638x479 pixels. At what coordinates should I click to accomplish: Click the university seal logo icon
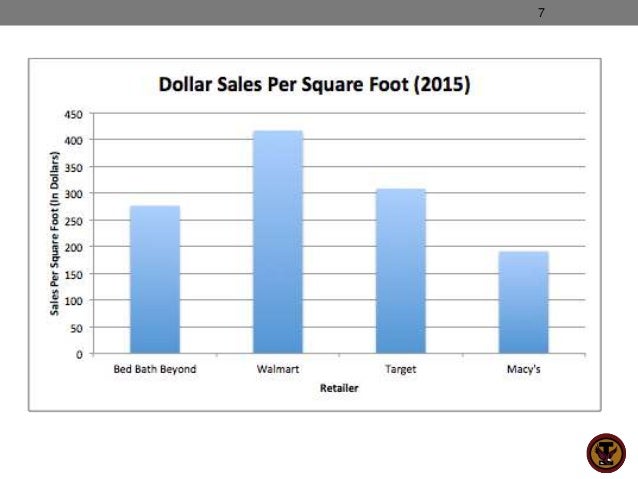pyautogui.click(x=606, y=453)
